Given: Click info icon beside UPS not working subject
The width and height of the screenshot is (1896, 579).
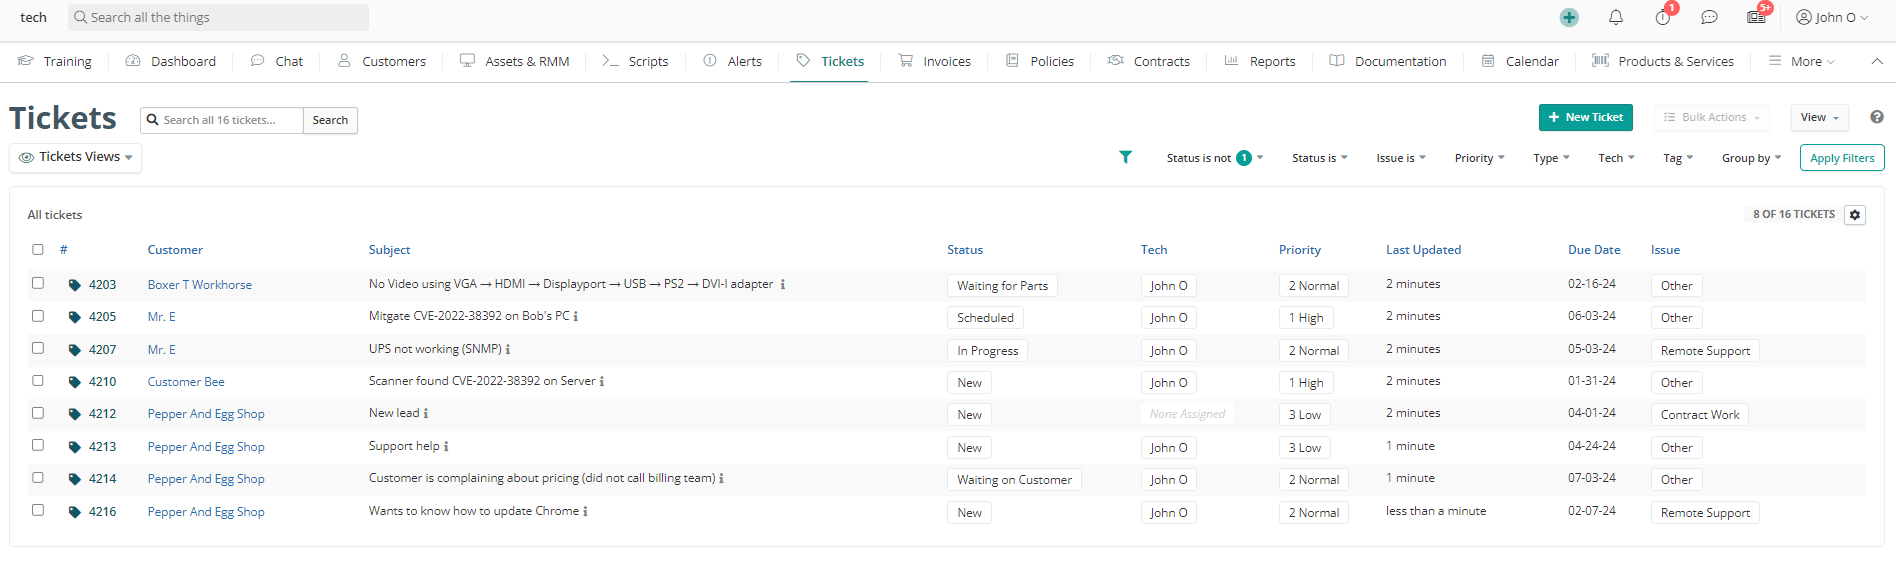Looking at the screenshot, I should (508, 350).
